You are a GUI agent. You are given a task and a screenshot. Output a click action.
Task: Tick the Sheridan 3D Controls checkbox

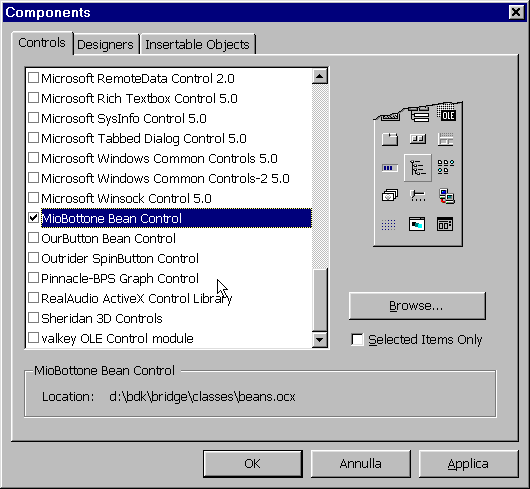[x=33, y=318]
